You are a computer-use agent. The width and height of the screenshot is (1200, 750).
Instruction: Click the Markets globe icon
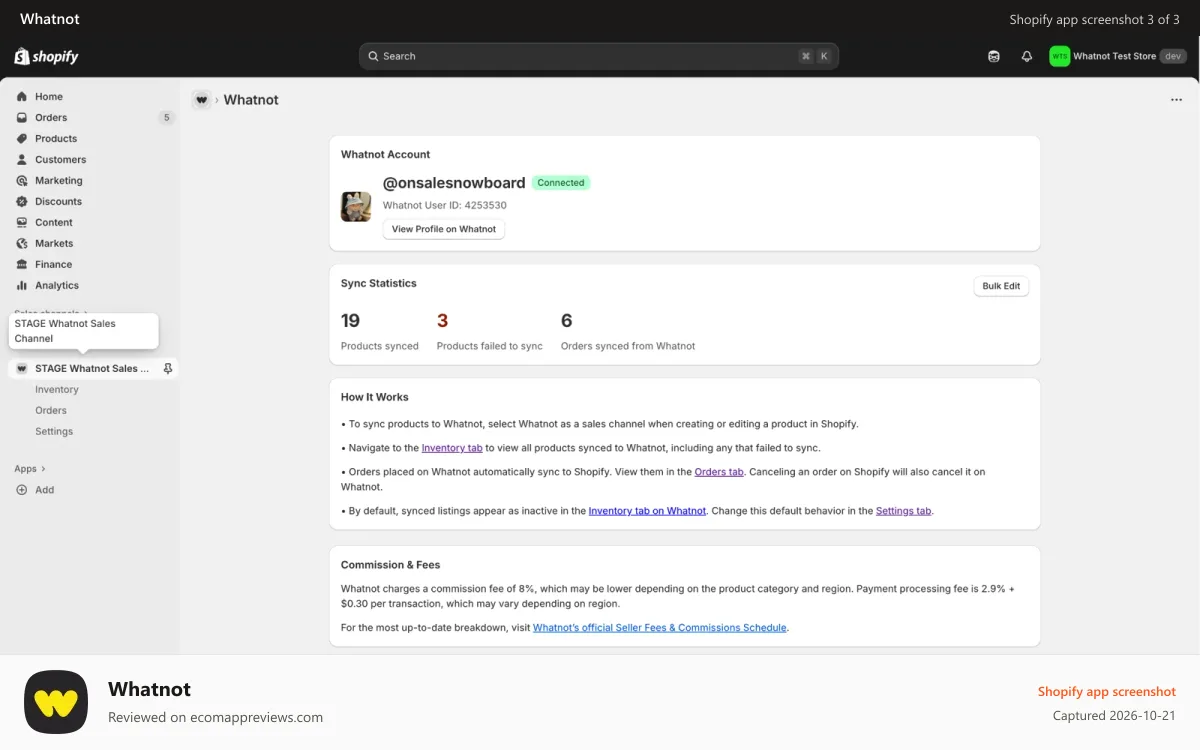pos(22,244)
